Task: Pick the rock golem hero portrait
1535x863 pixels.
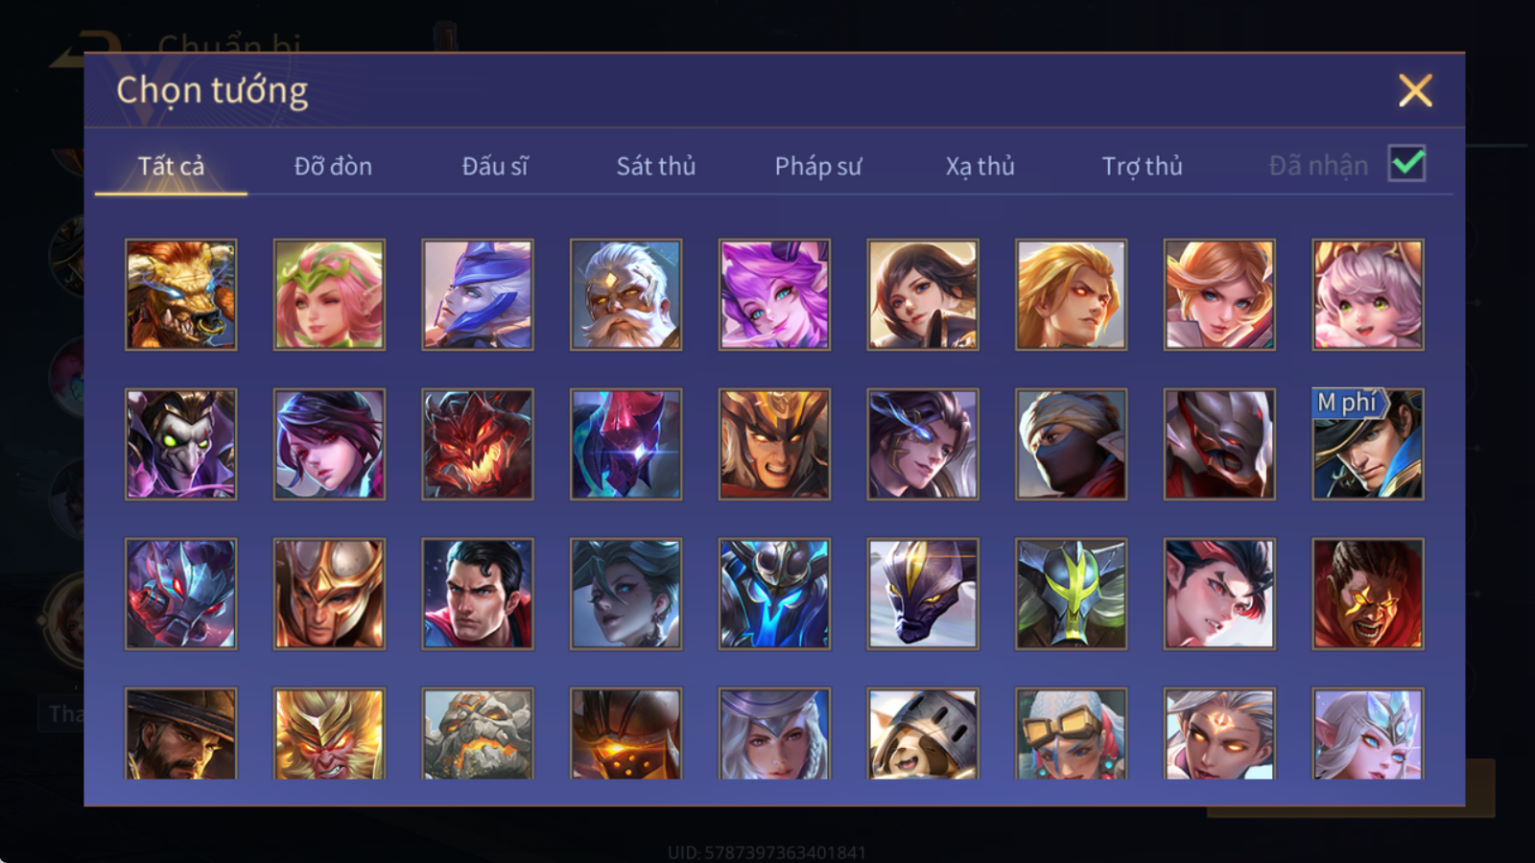Action: 478,733
